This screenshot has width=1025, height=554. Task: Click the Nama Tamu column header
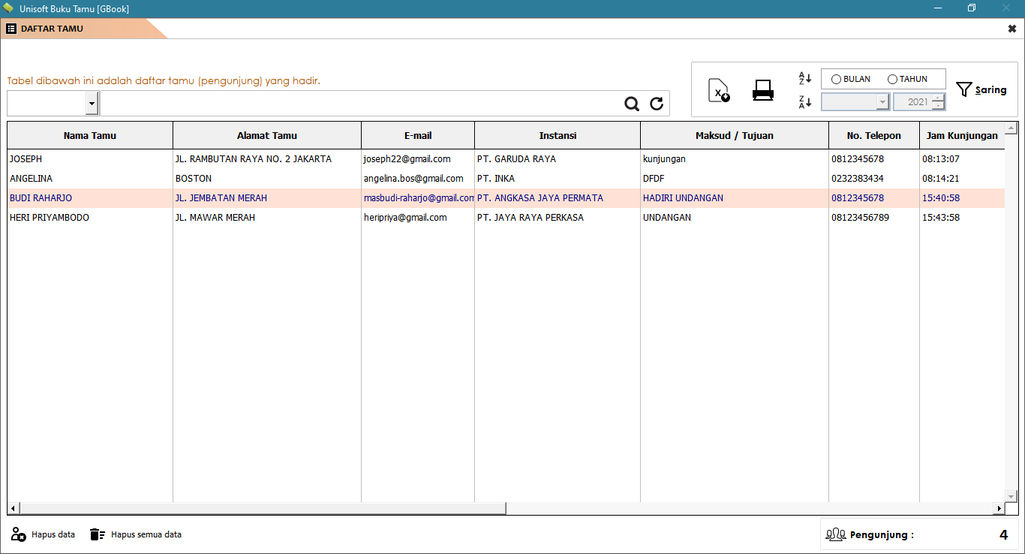tap(90, 136)
